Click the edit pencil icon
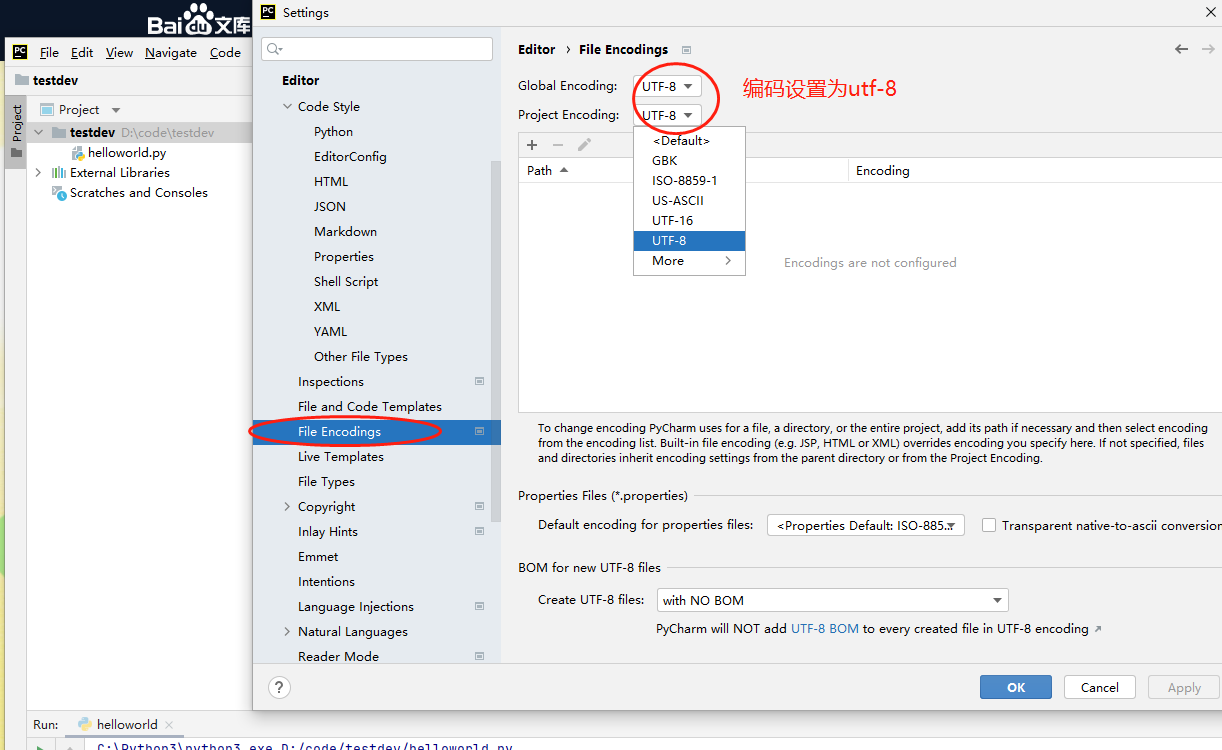This screenshot has height=750, width=1222. point(584,145)
